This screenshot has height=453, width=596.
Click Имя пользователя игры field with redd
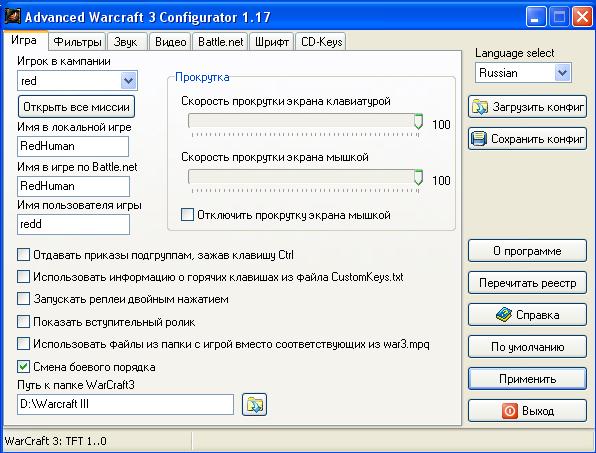[x=73, y=224]
